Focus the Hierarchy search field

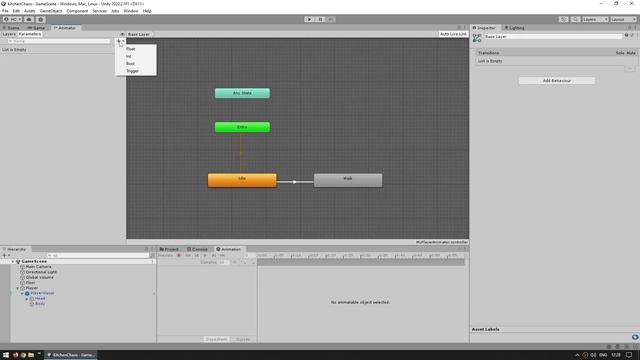click(98, 256)
